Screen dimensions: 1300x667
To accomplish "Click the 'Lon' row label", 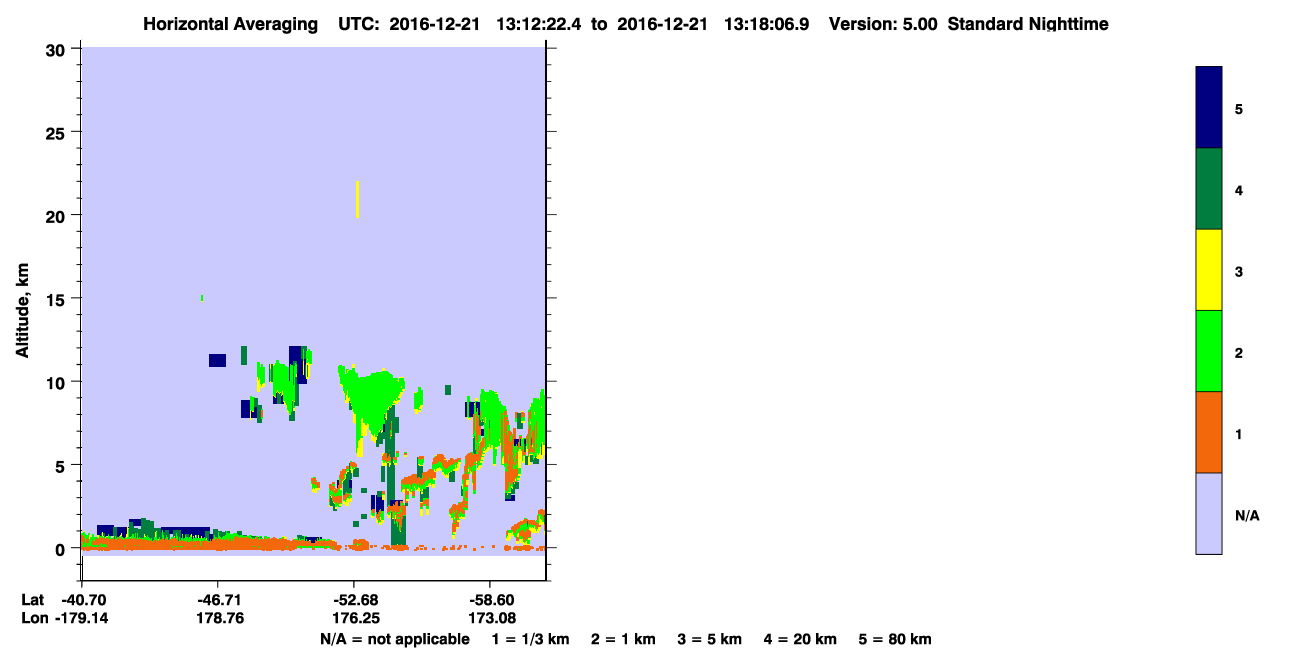I will pyautogui.click(x=33, y=619).
